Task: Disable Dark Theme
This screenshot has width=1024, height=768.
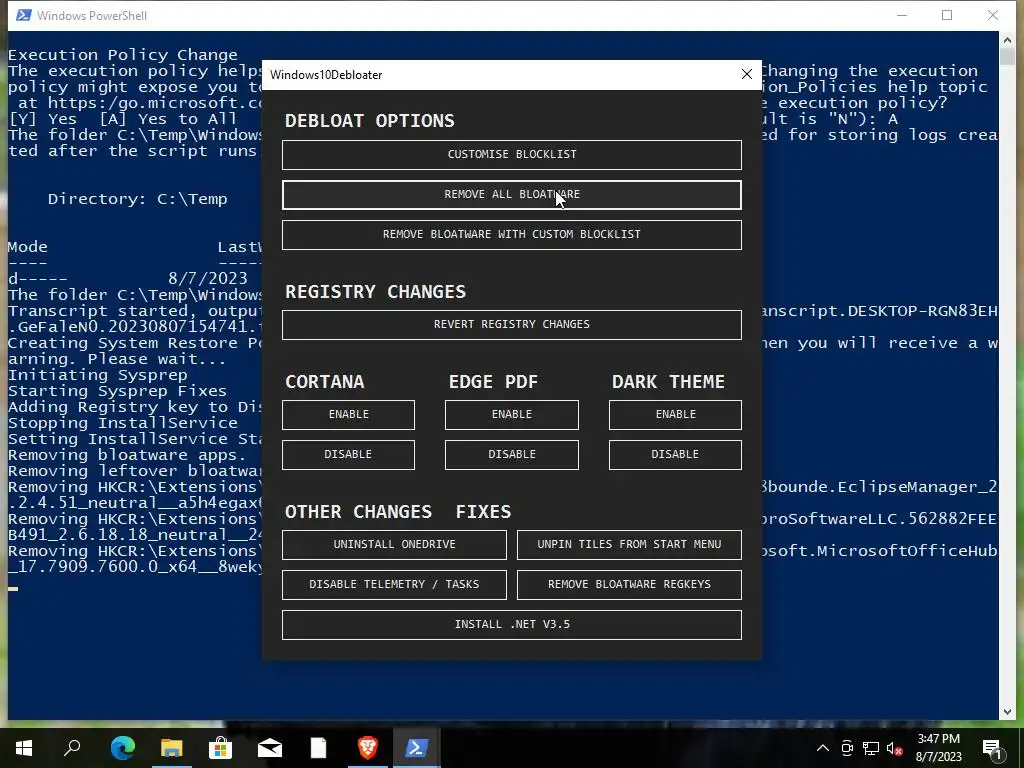Action: click(675, 455)
